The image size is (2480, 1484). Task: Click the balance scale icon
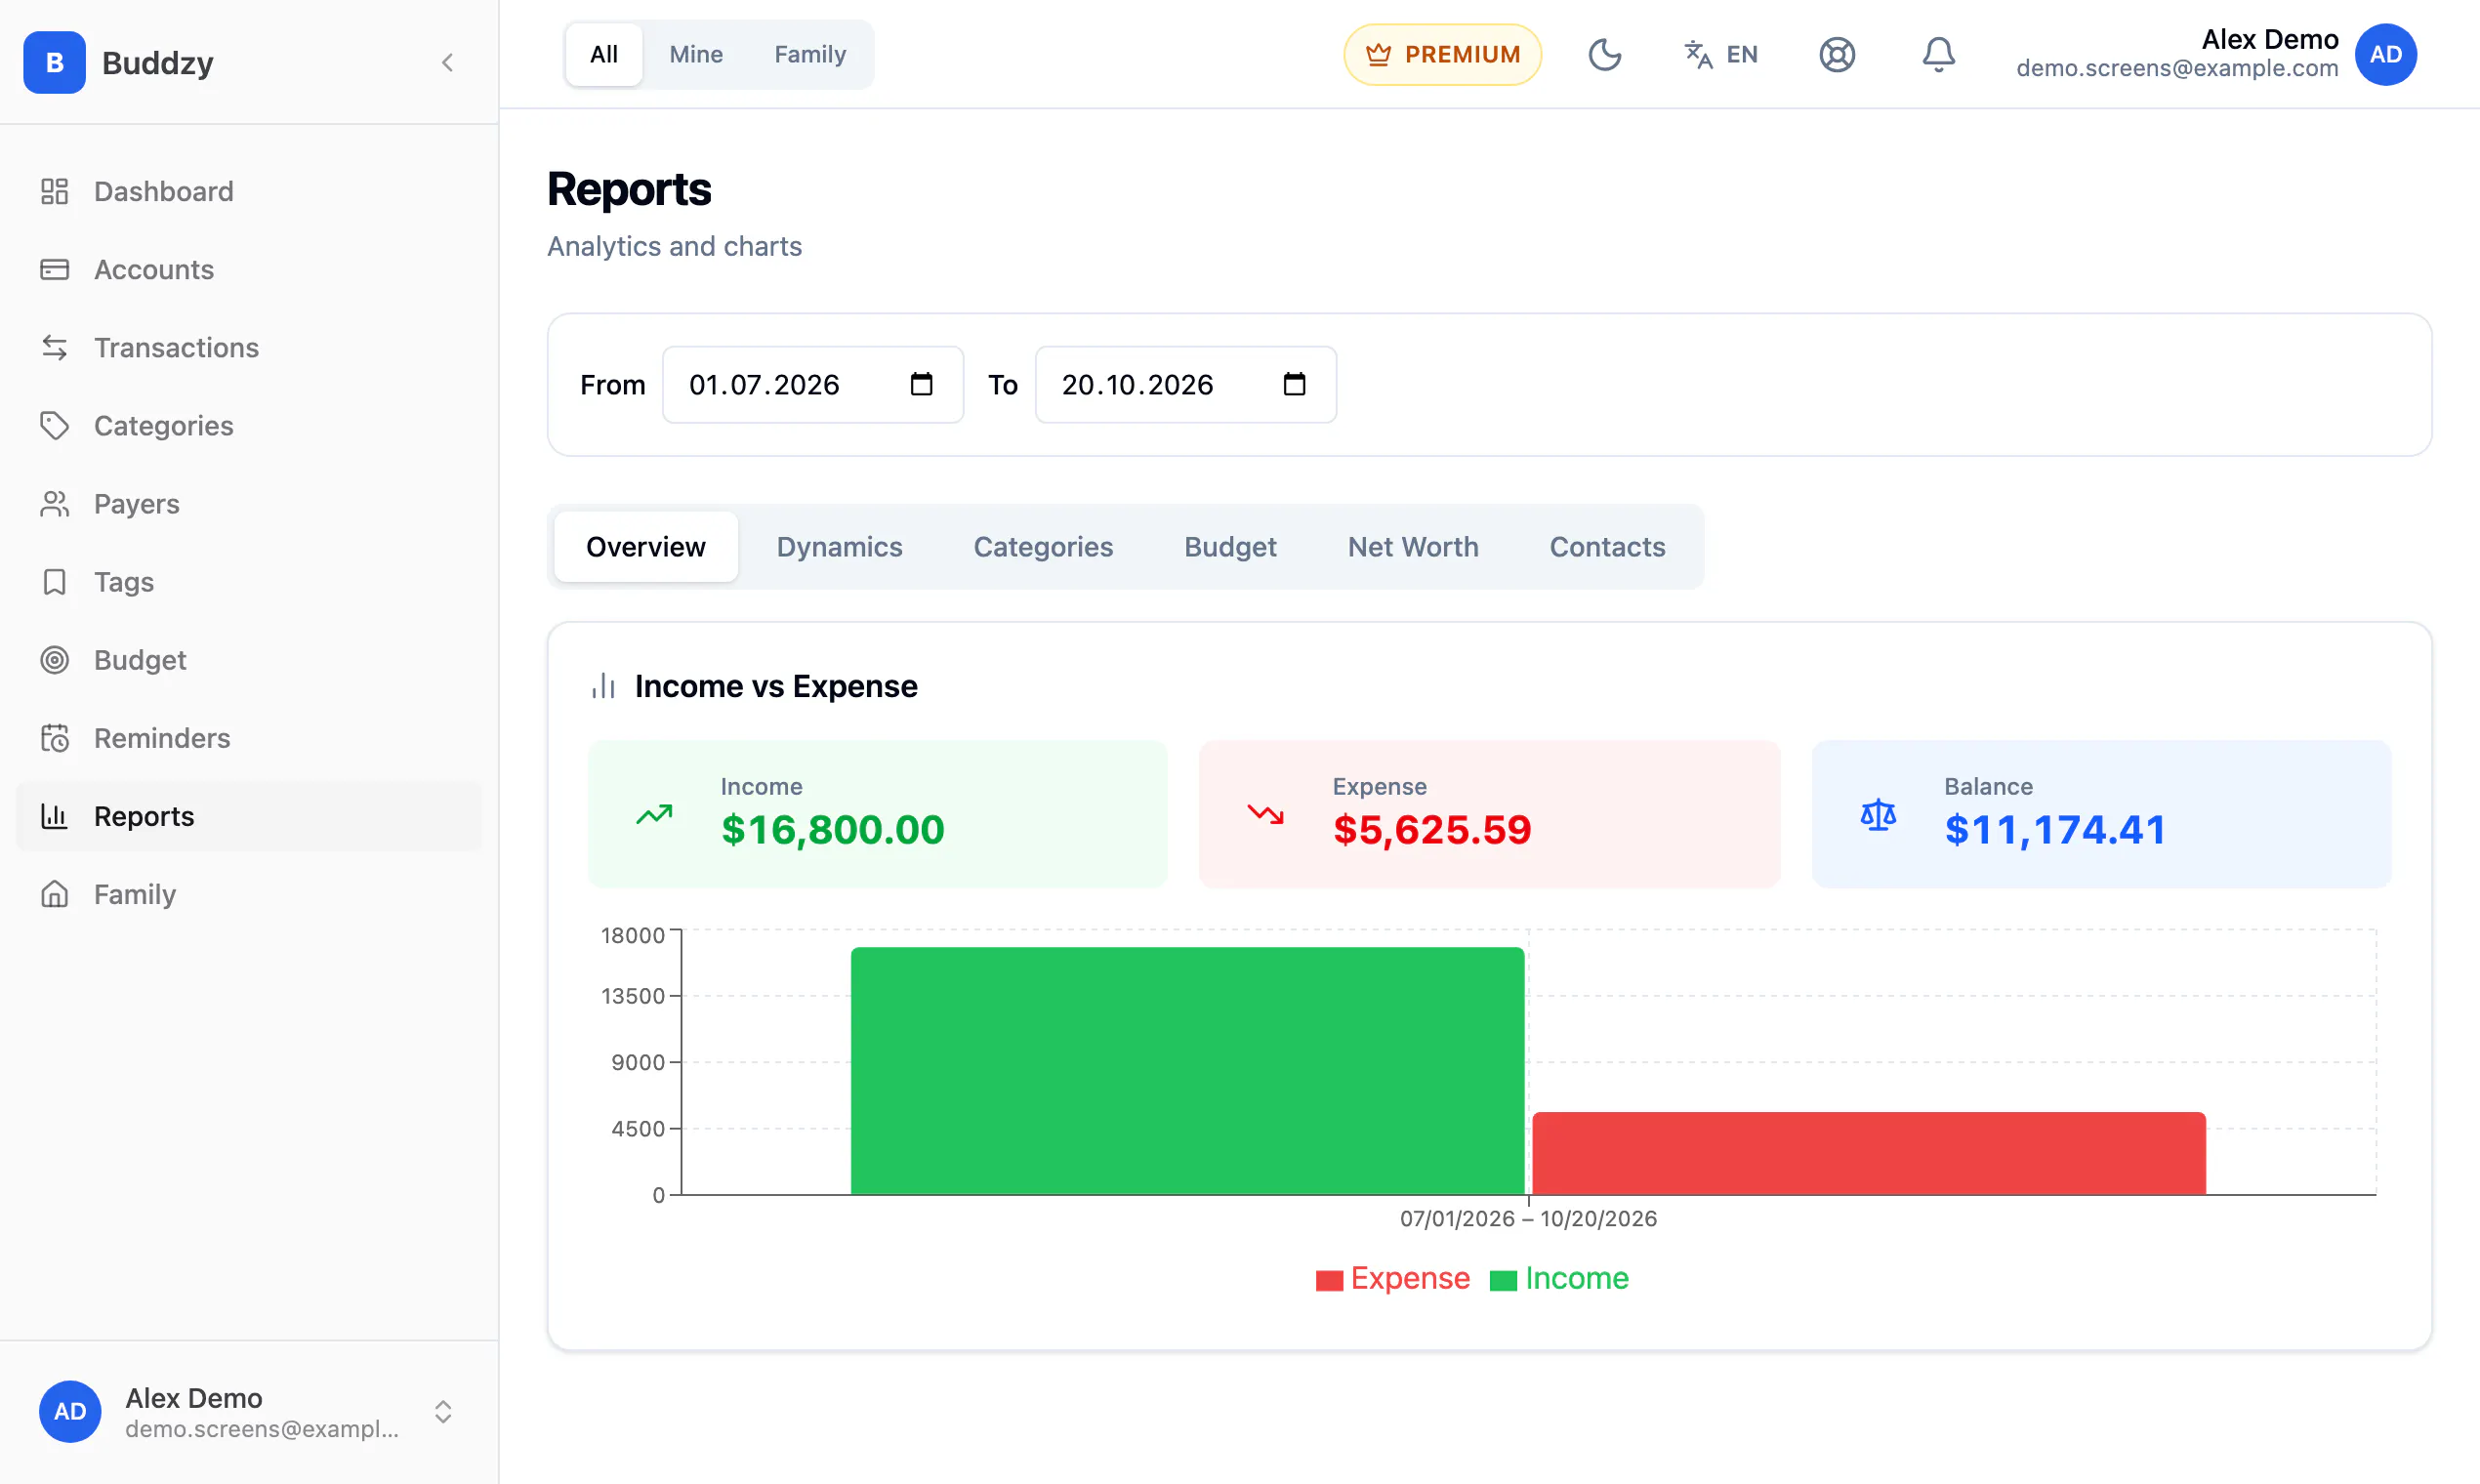click(x=1877, y=814)
